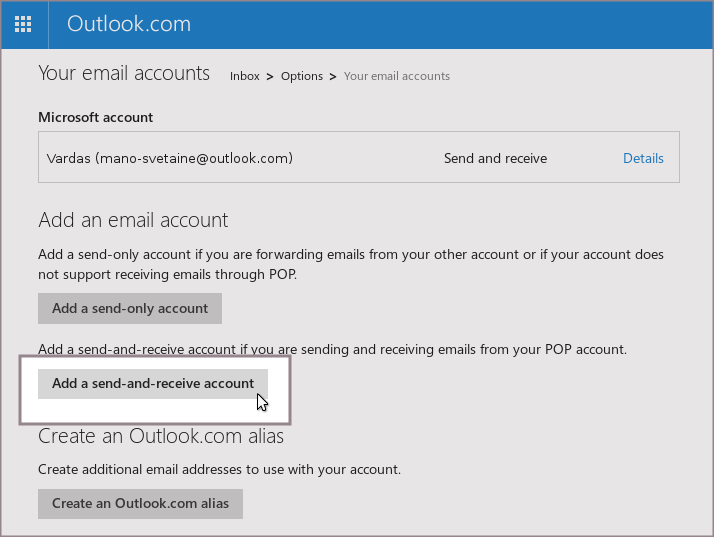The image size is (714, 537).
Task: Click 'Add a send-and-receive account' button
Action: point(153,383)
